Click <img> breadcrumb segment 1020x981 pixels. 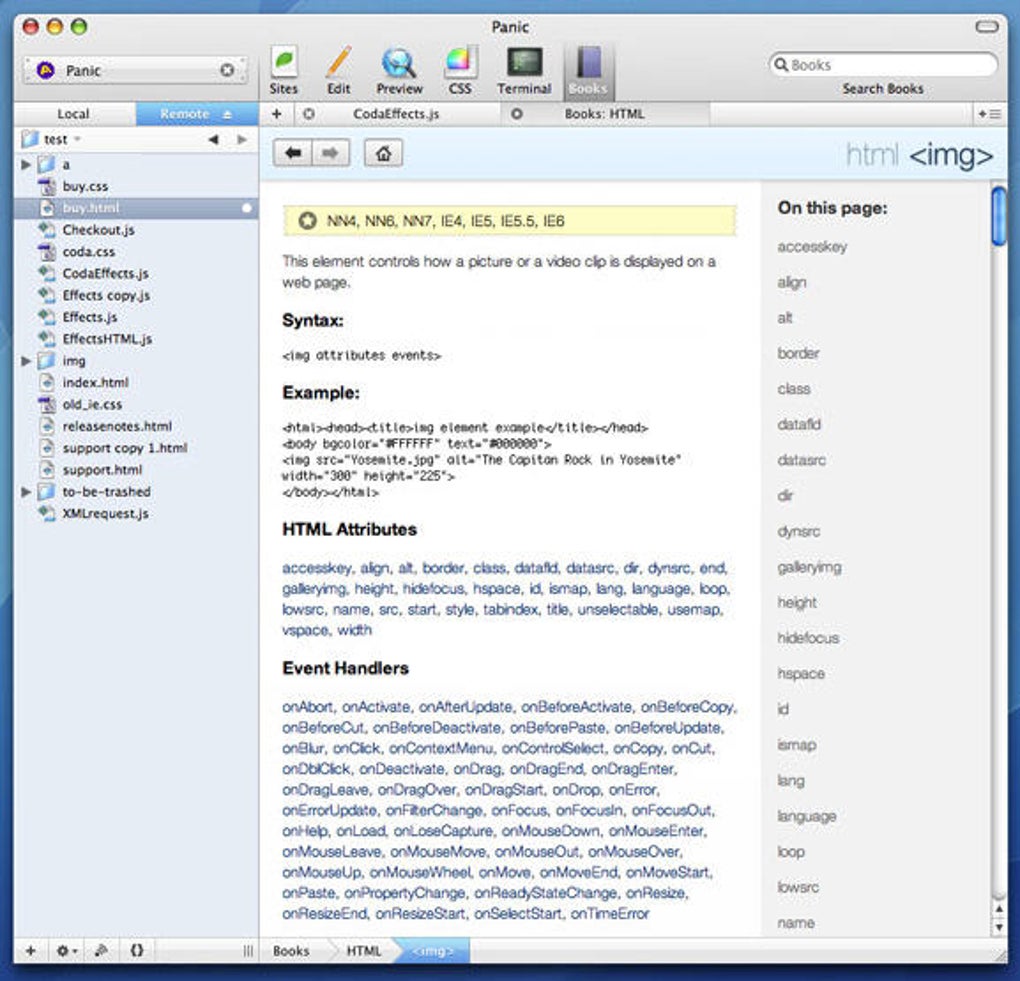tap(433, 951)
